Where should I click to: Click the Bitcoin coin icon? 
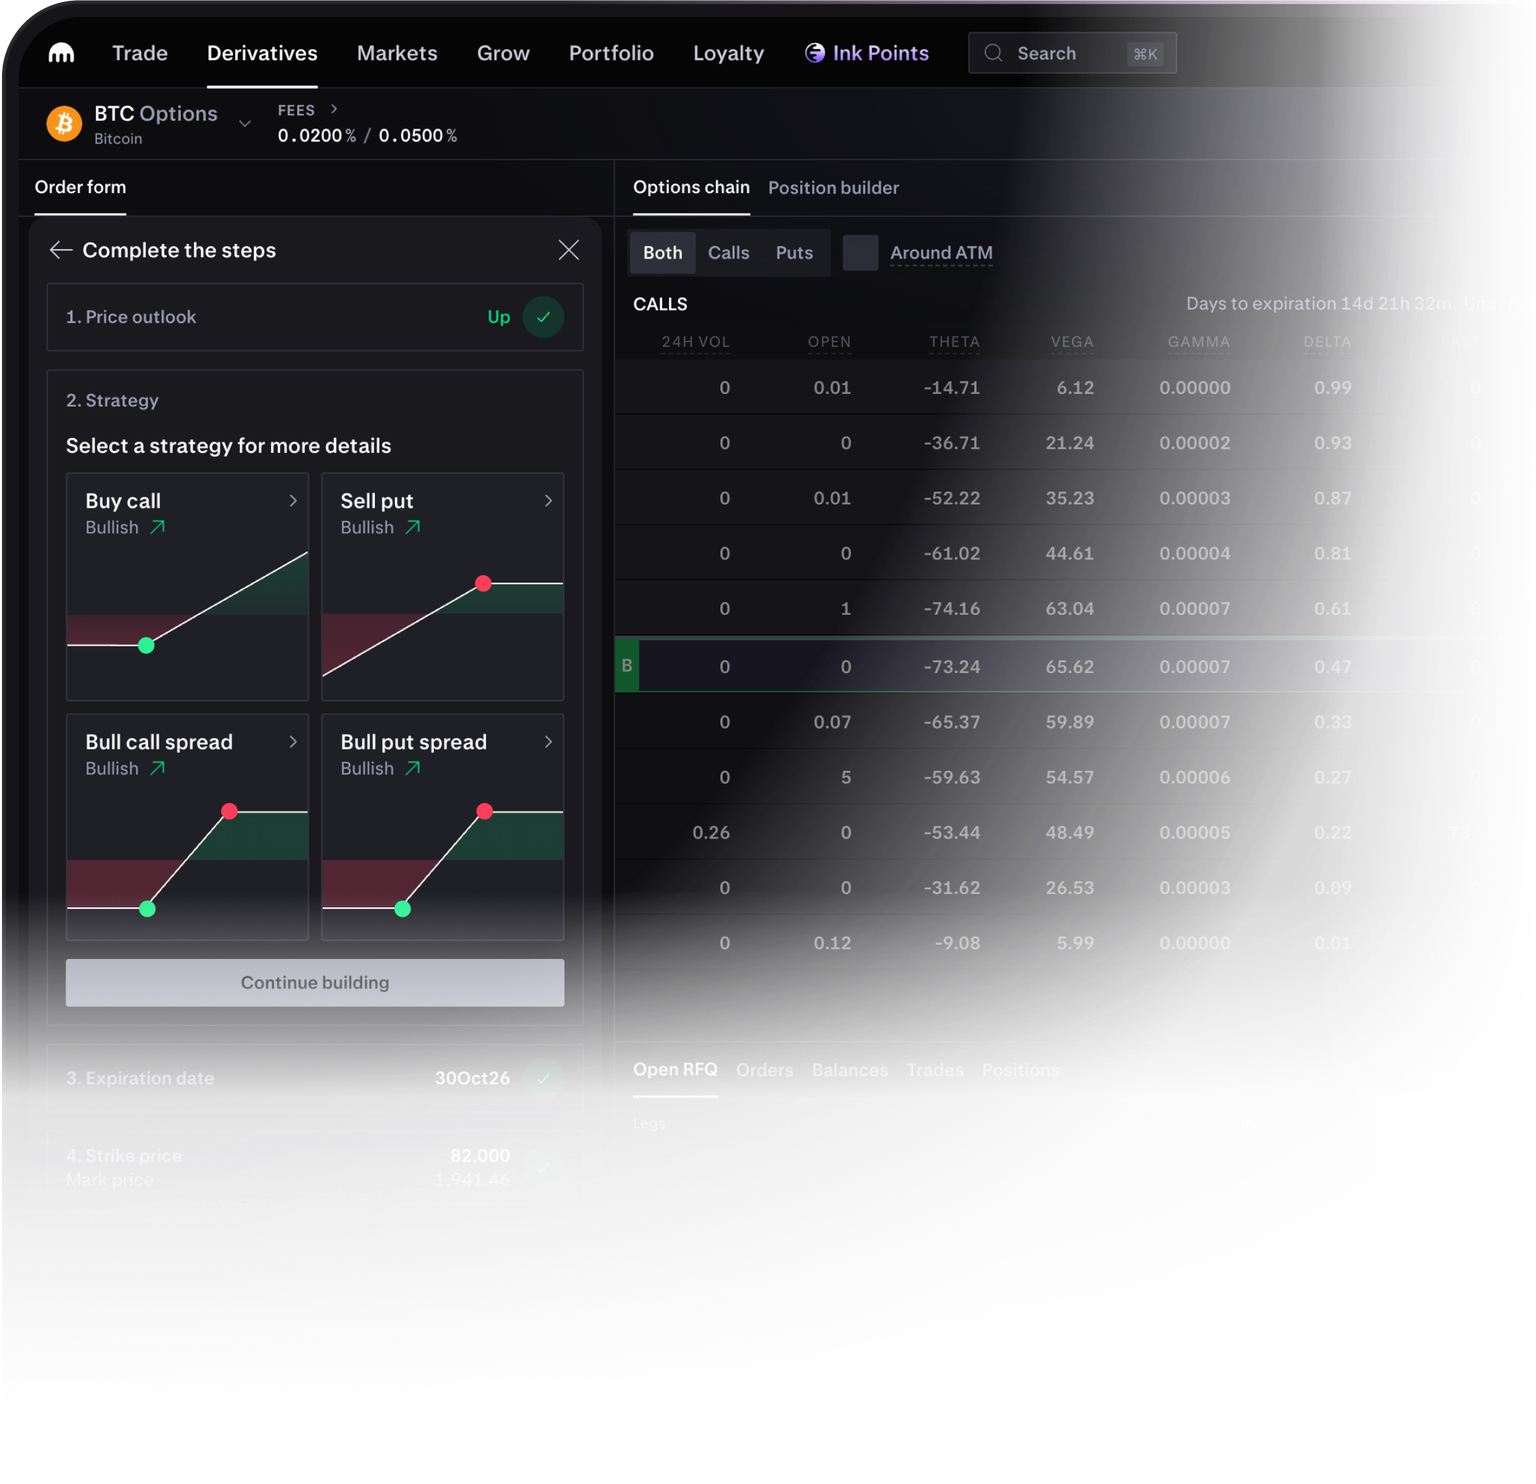(64, 123)
